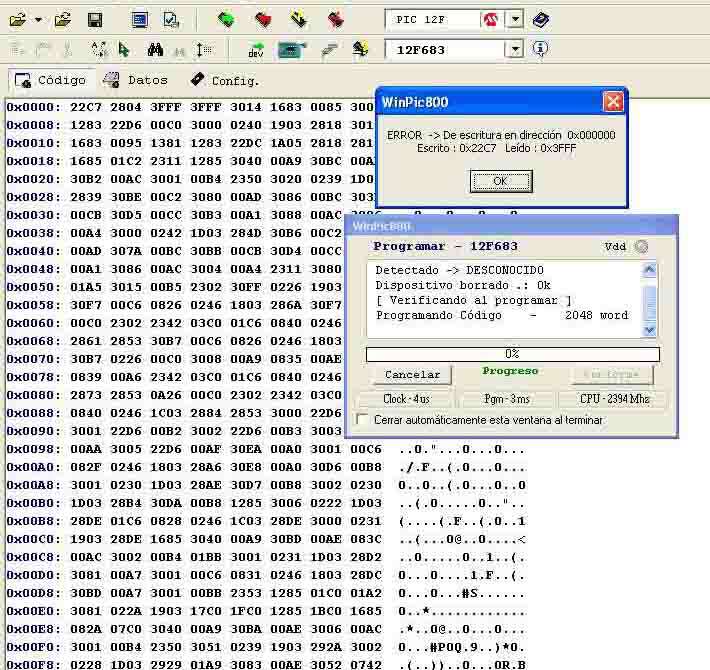Click hex value 28DE in row 0x00B8 first column
The height and width of the screenshot is (670, 710).
coord(86,521)
